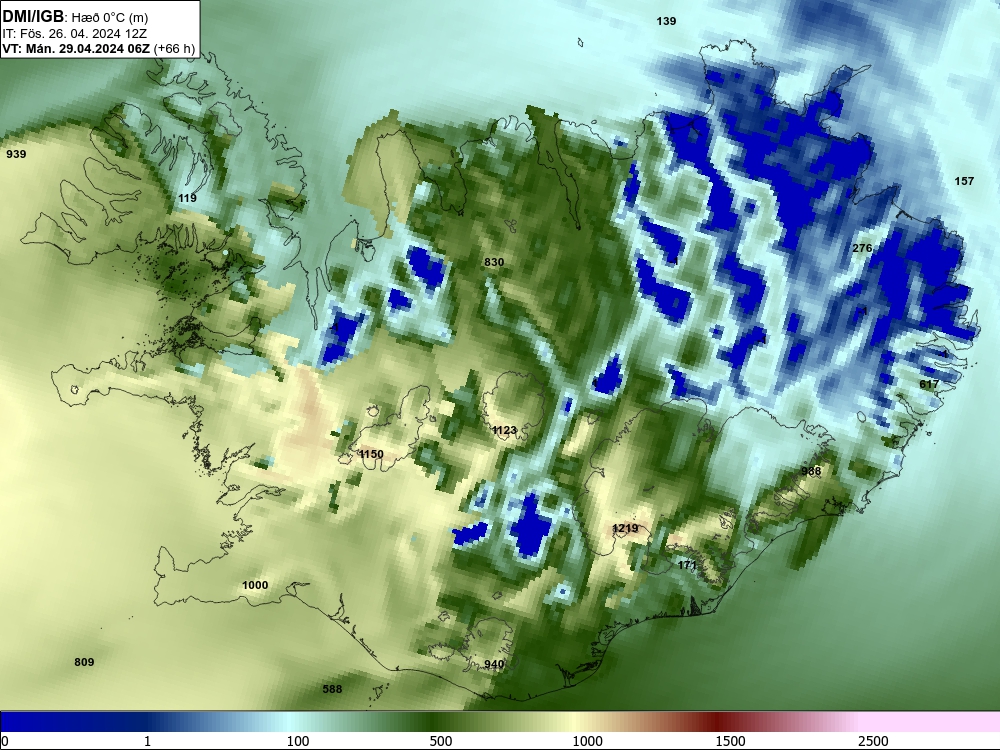Screen dimensions: 1000x750
Task: Click the 1000 tick label on the colour scale
Action: pos(587,741)
